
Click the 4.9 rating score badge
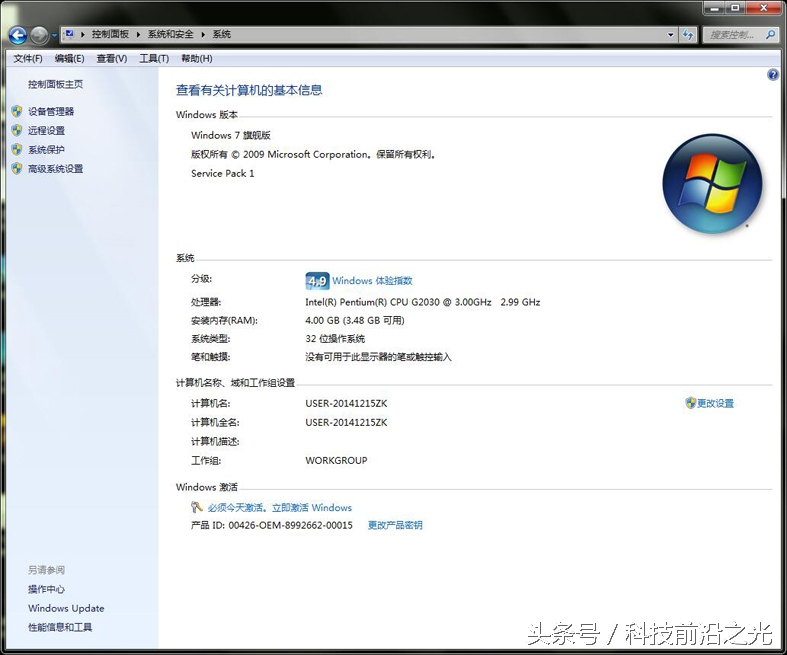tap(317, 281)
